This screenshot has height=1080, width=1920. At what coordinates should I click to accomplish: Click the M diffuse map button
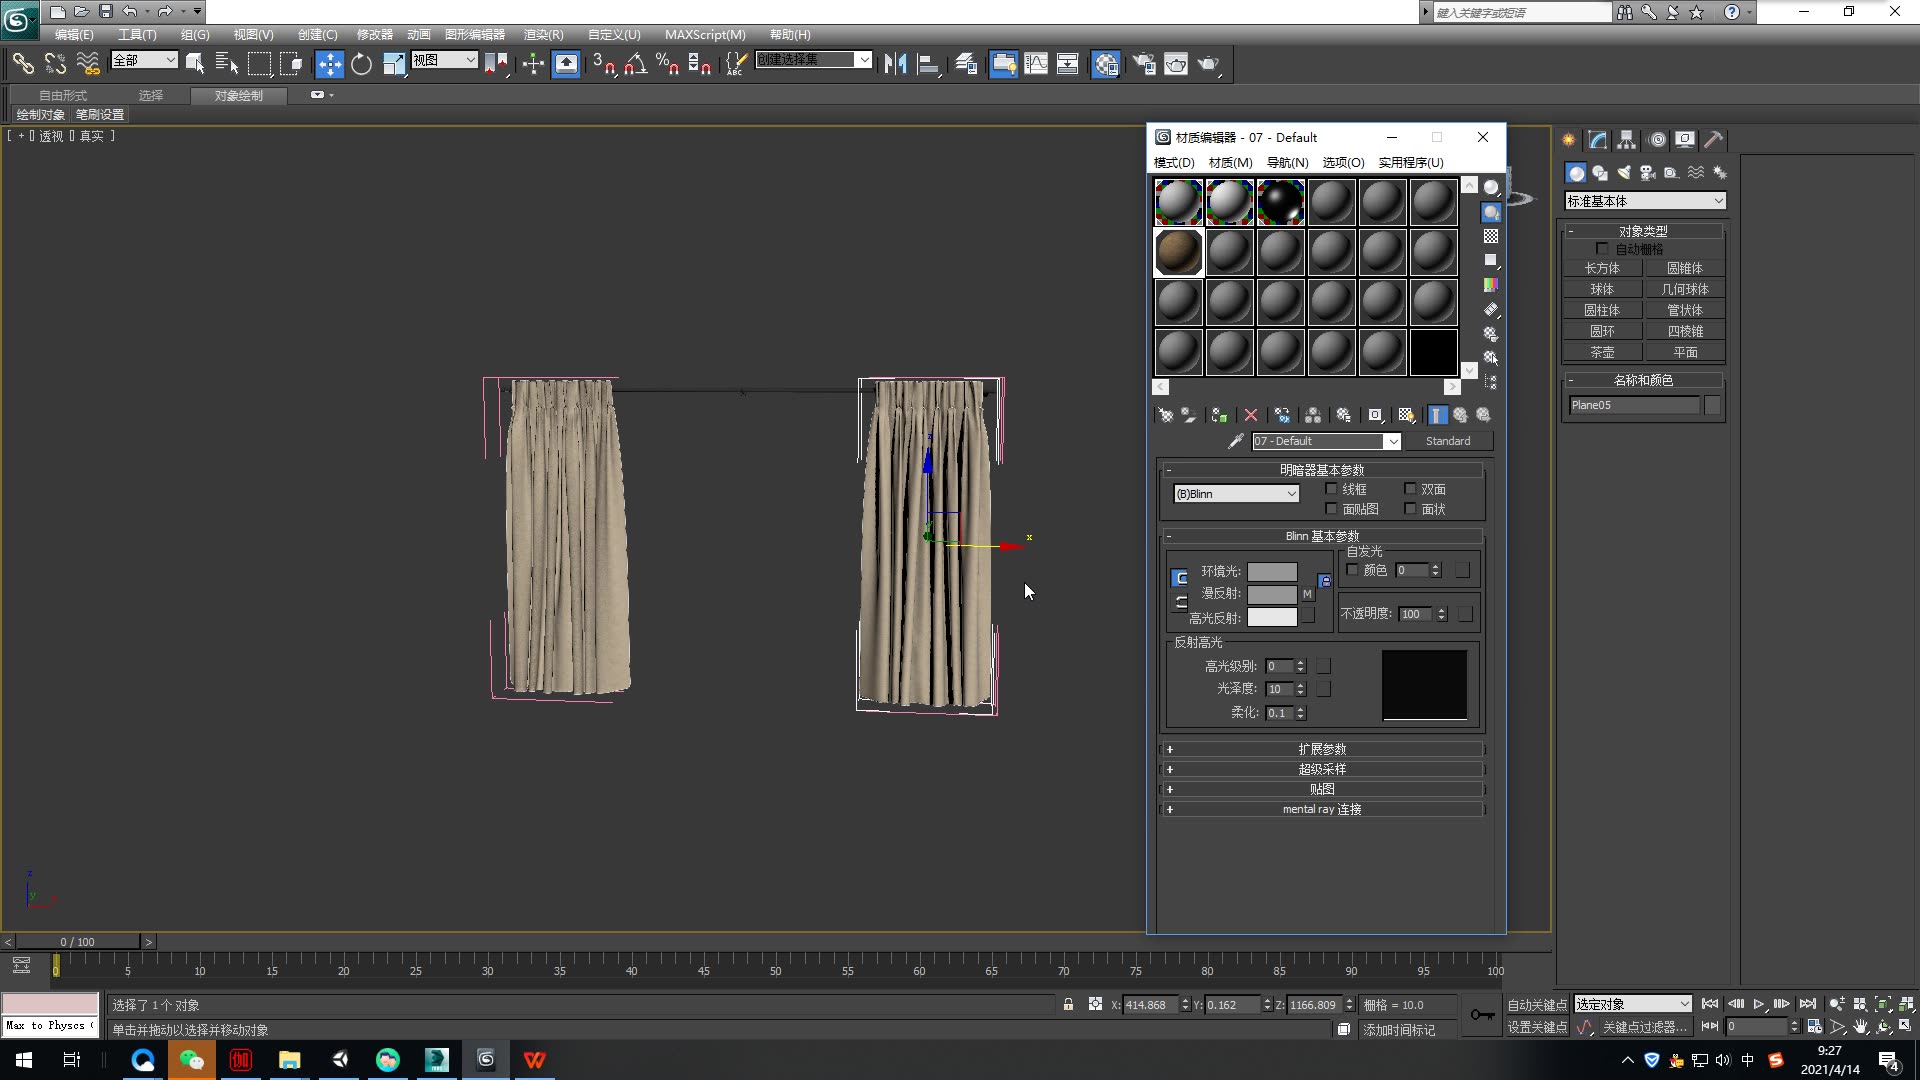[1307, 594]
